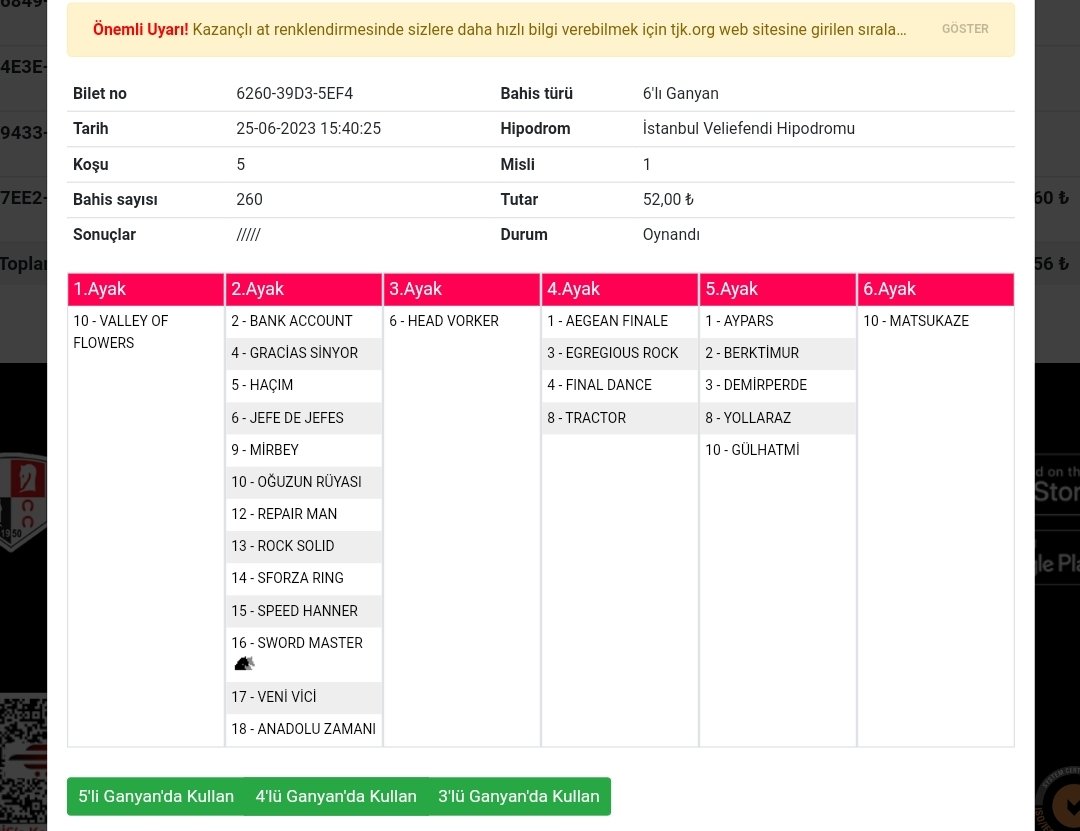Click 15 - SPEED HANNER entry
The image size is (1080, 831).
[294, 611]
